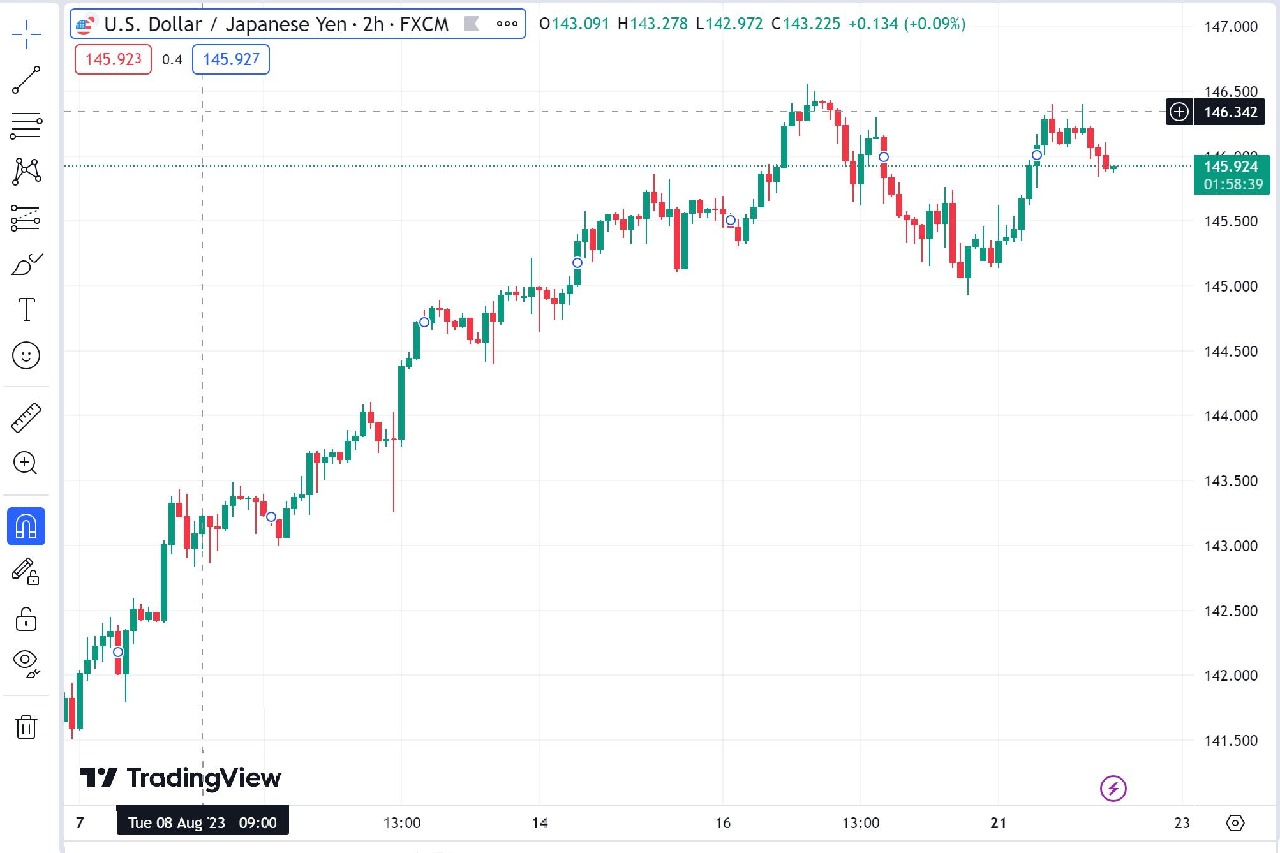Click the plus button beside 146.342
The width and height of the screenshot is (1280, 853).
1180,112
